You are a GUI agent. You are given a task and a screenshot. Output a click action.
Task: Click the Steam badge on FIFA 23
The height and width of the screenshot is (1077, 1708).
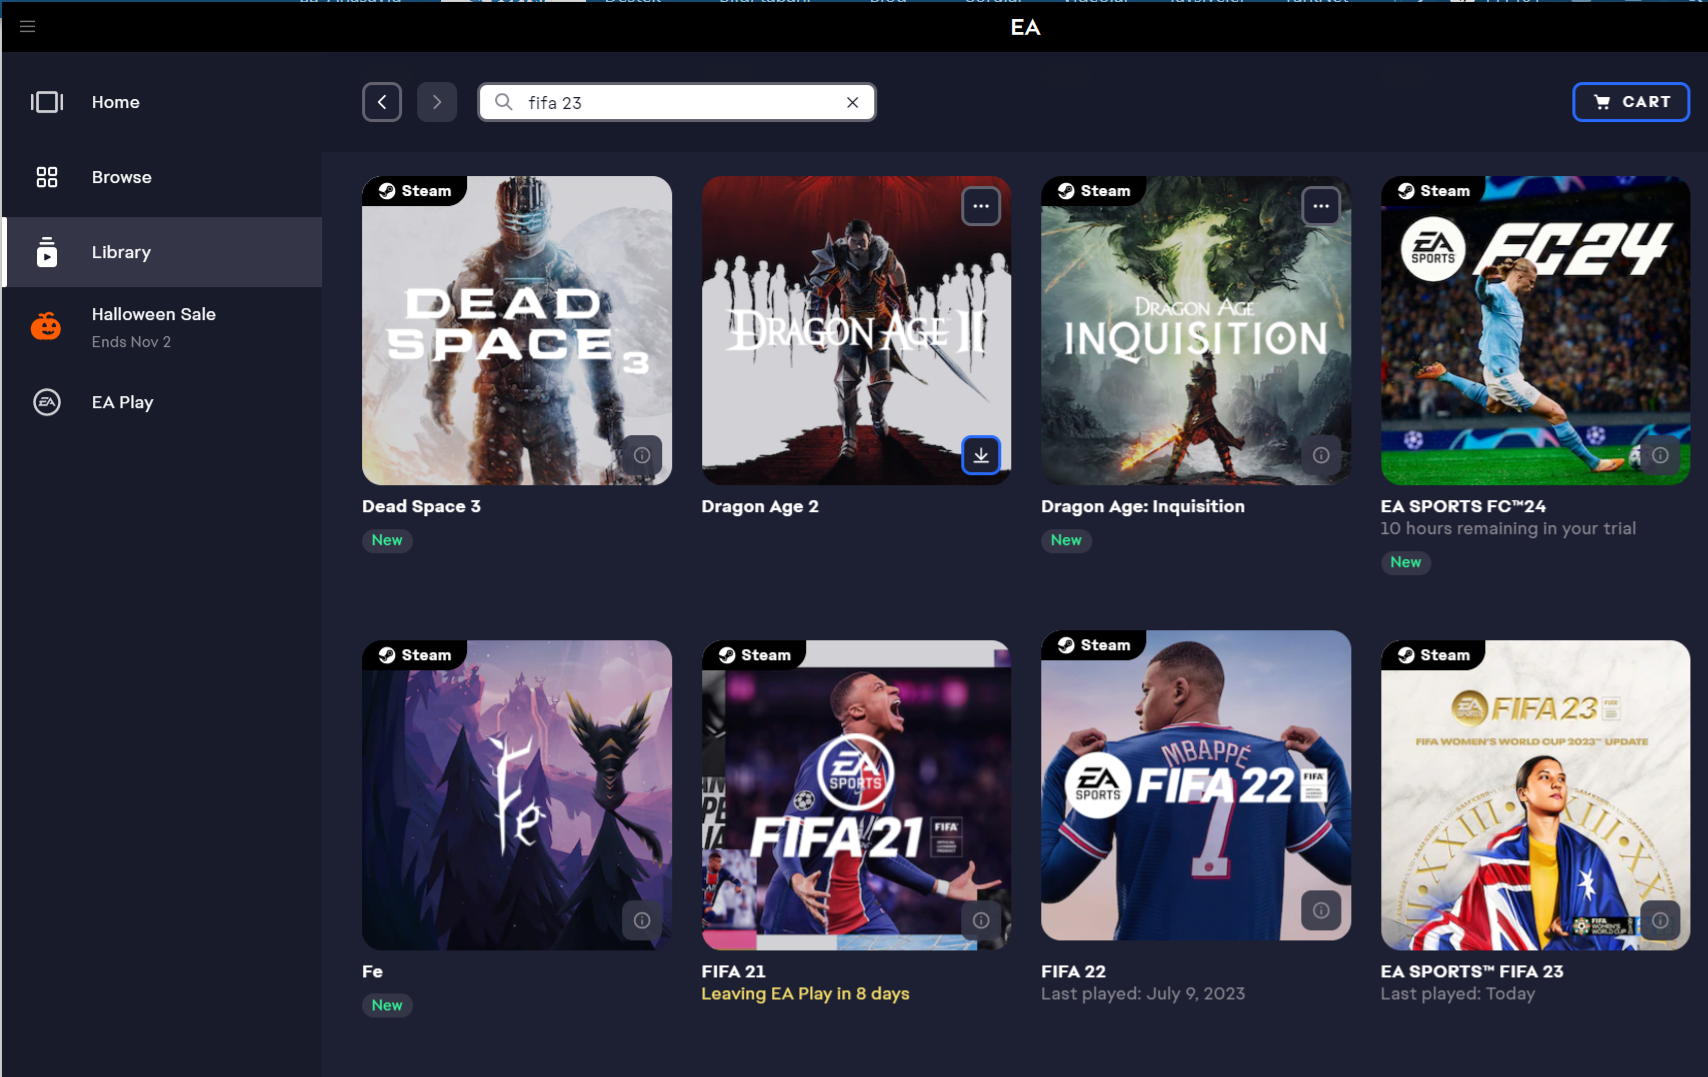(1434, 655)
